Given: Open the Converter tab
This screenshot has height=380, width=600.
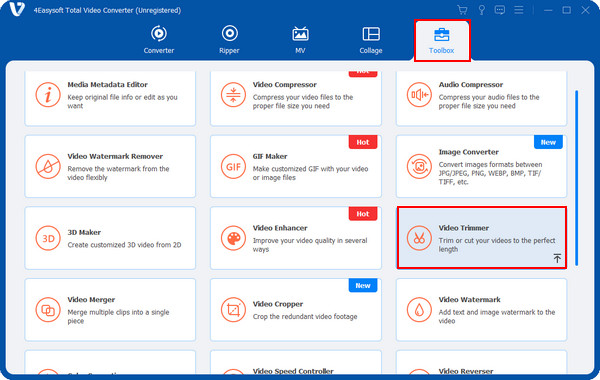Looking at the screenshot, I should pos(158,39).
